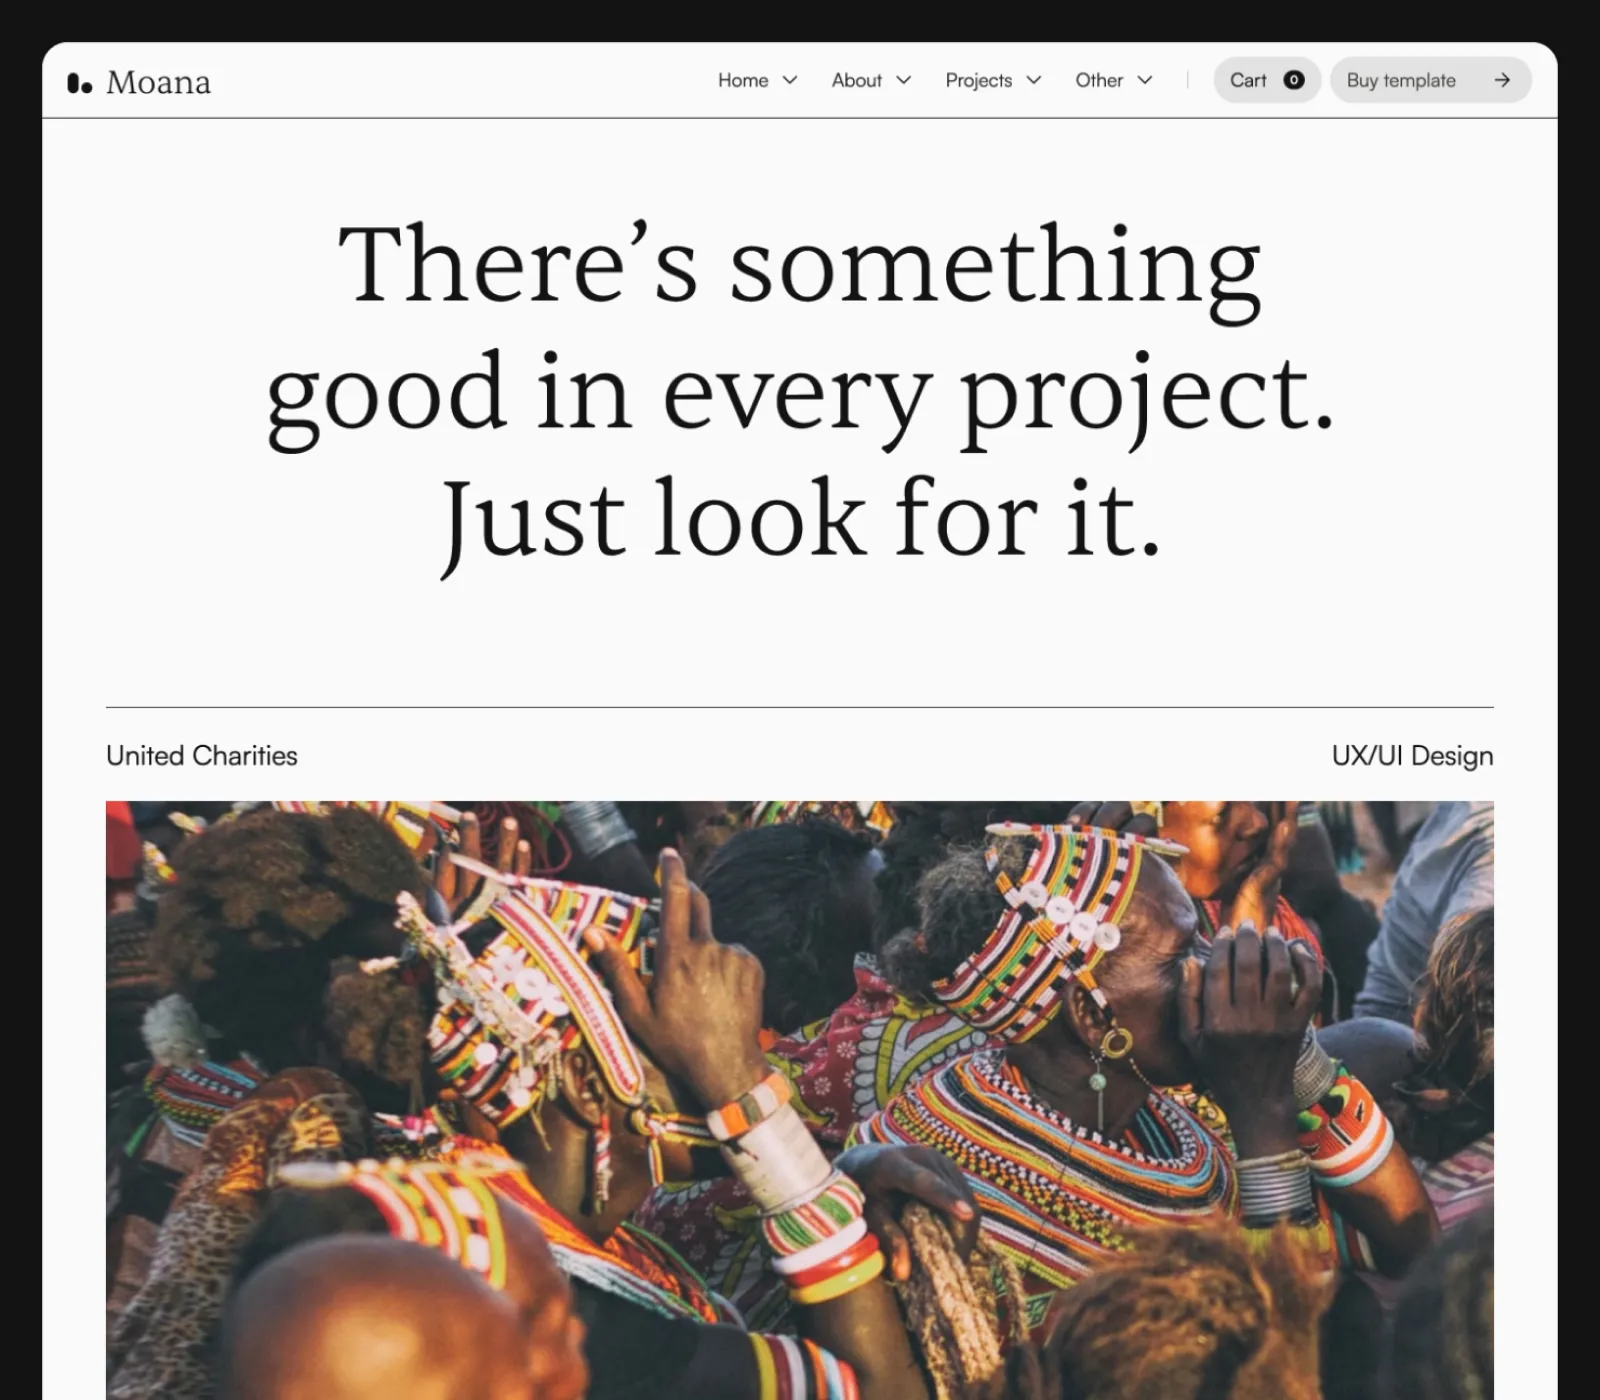This screenshot has width=1600, height=1400.
Task: Open the Home menu item
Action: click(x=743, y=80)
